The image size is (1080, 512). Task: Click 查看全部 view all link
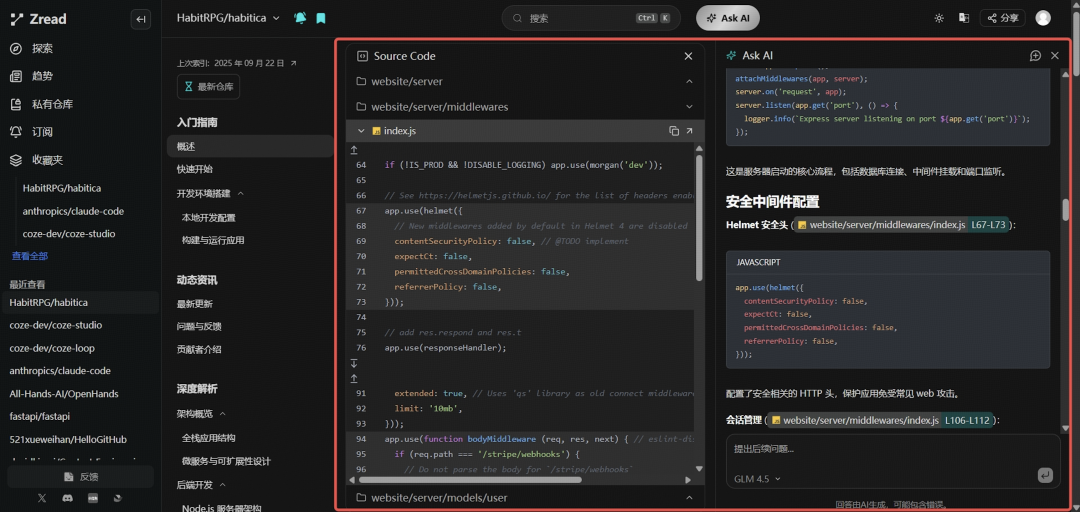(x=30, y=256)
